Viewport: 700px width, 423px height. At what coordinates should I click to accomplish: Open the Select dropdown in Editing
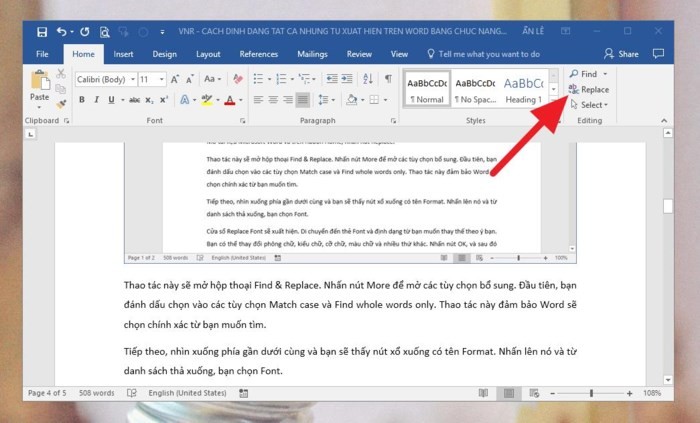pyautogui.click(x=589, y=105)
